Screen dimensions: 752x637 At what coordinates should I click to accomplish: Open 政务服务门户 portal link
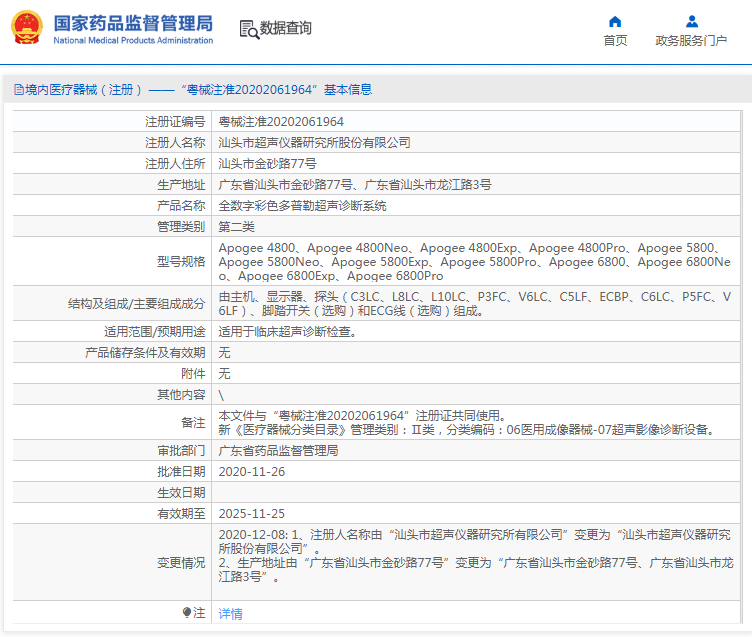(691, 41)
